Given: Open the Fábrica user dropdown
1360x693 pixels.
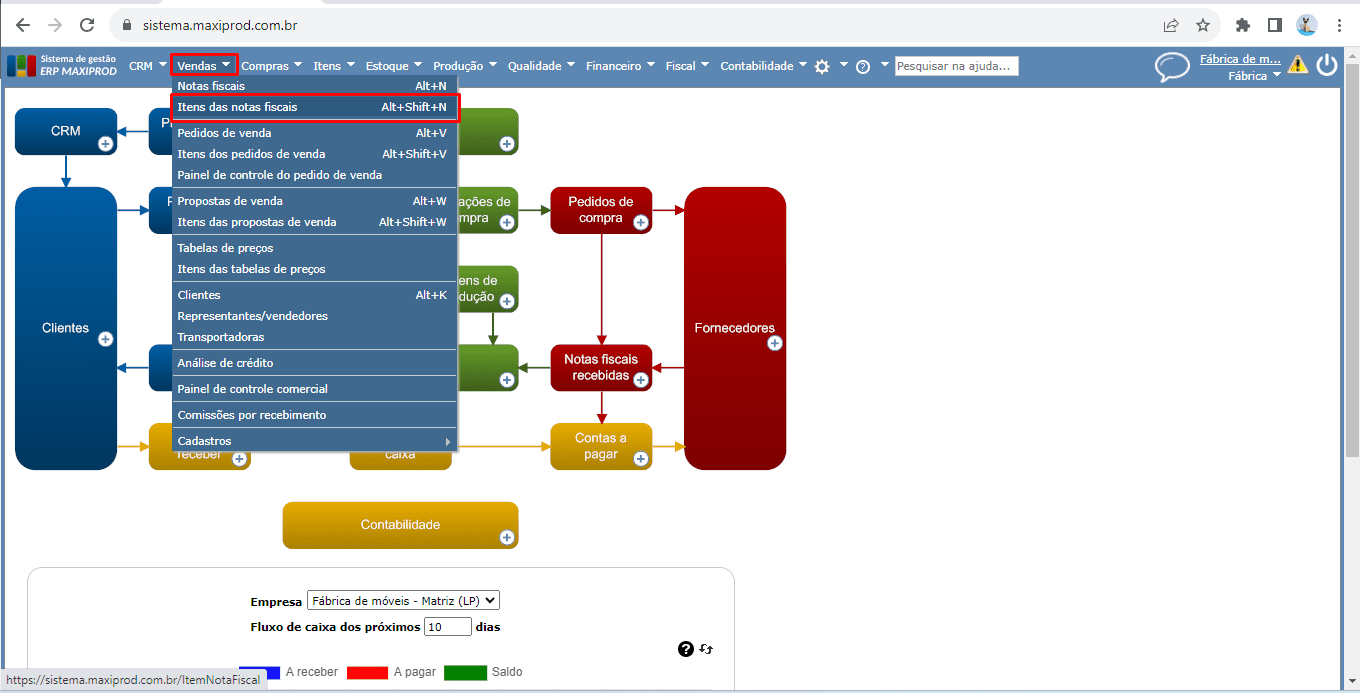Looking at the screenshot, I should coord(1255,76).
